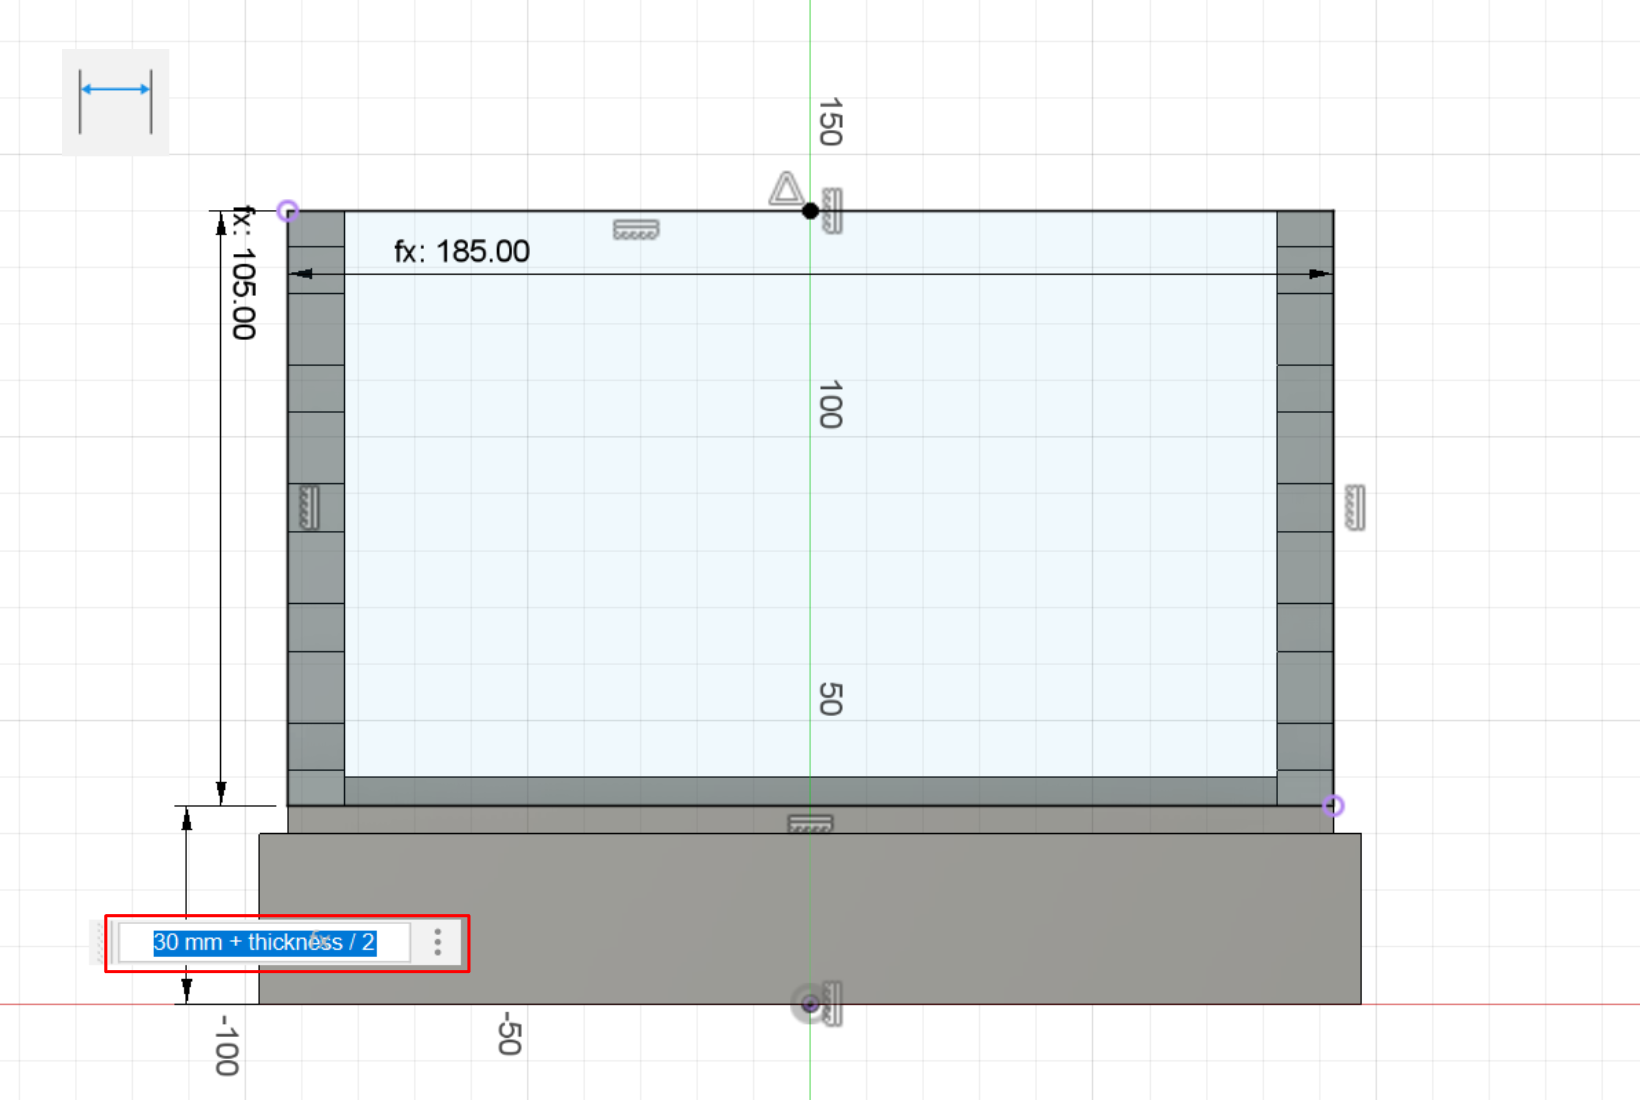This screenshot has height=1100, width=1640.
Task: Click the midpoint triangle constraint icon at top
Action: 786,189
